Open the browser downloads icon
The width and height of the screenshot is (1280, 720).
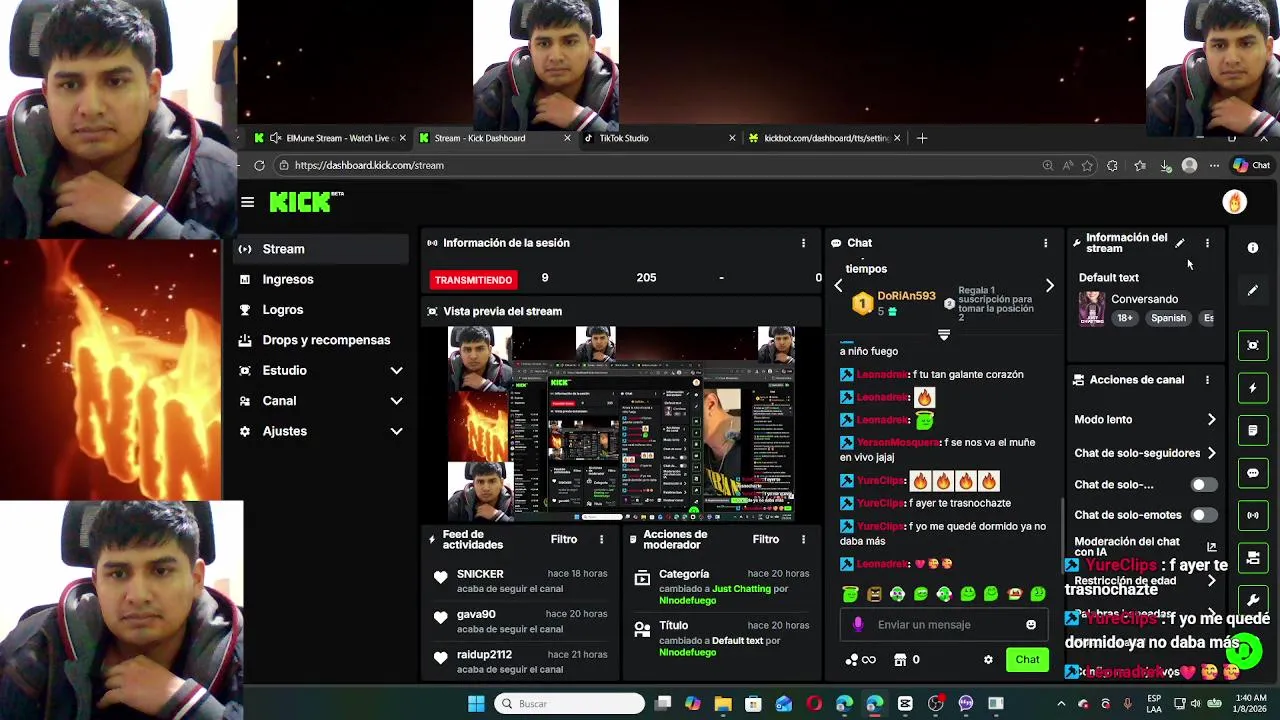click(1166, 165)
